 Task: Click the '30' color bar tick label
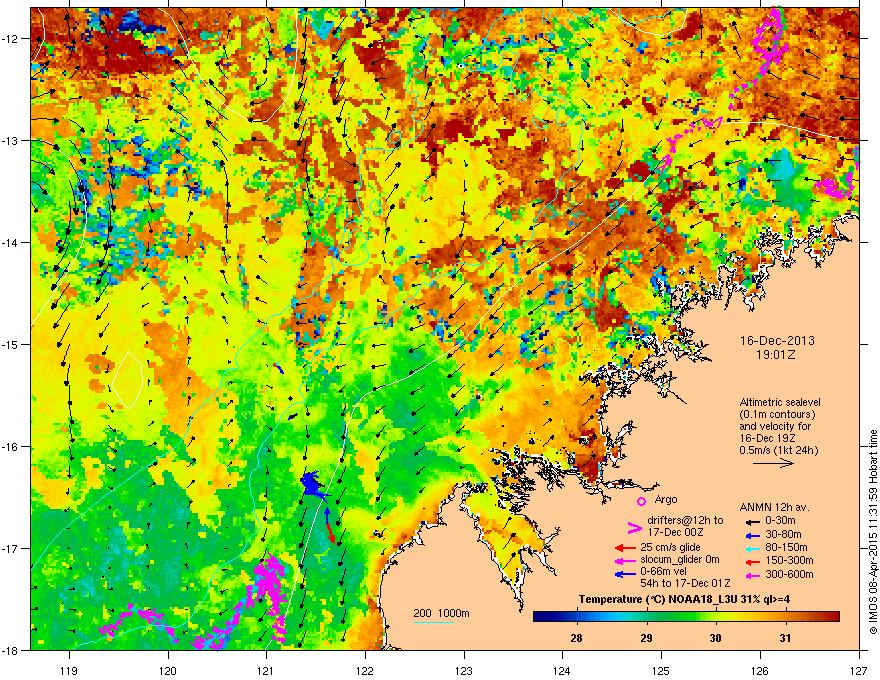[715, 638]
